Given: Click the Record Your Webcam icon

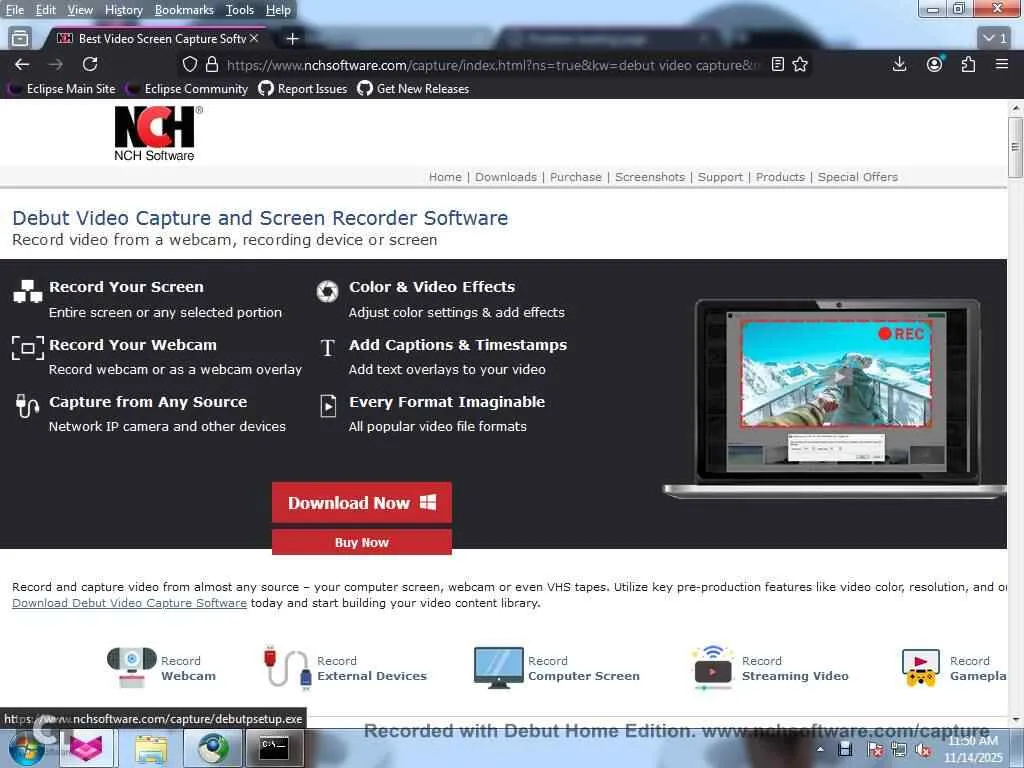Looking at the screenshot, I should point(28,348).
